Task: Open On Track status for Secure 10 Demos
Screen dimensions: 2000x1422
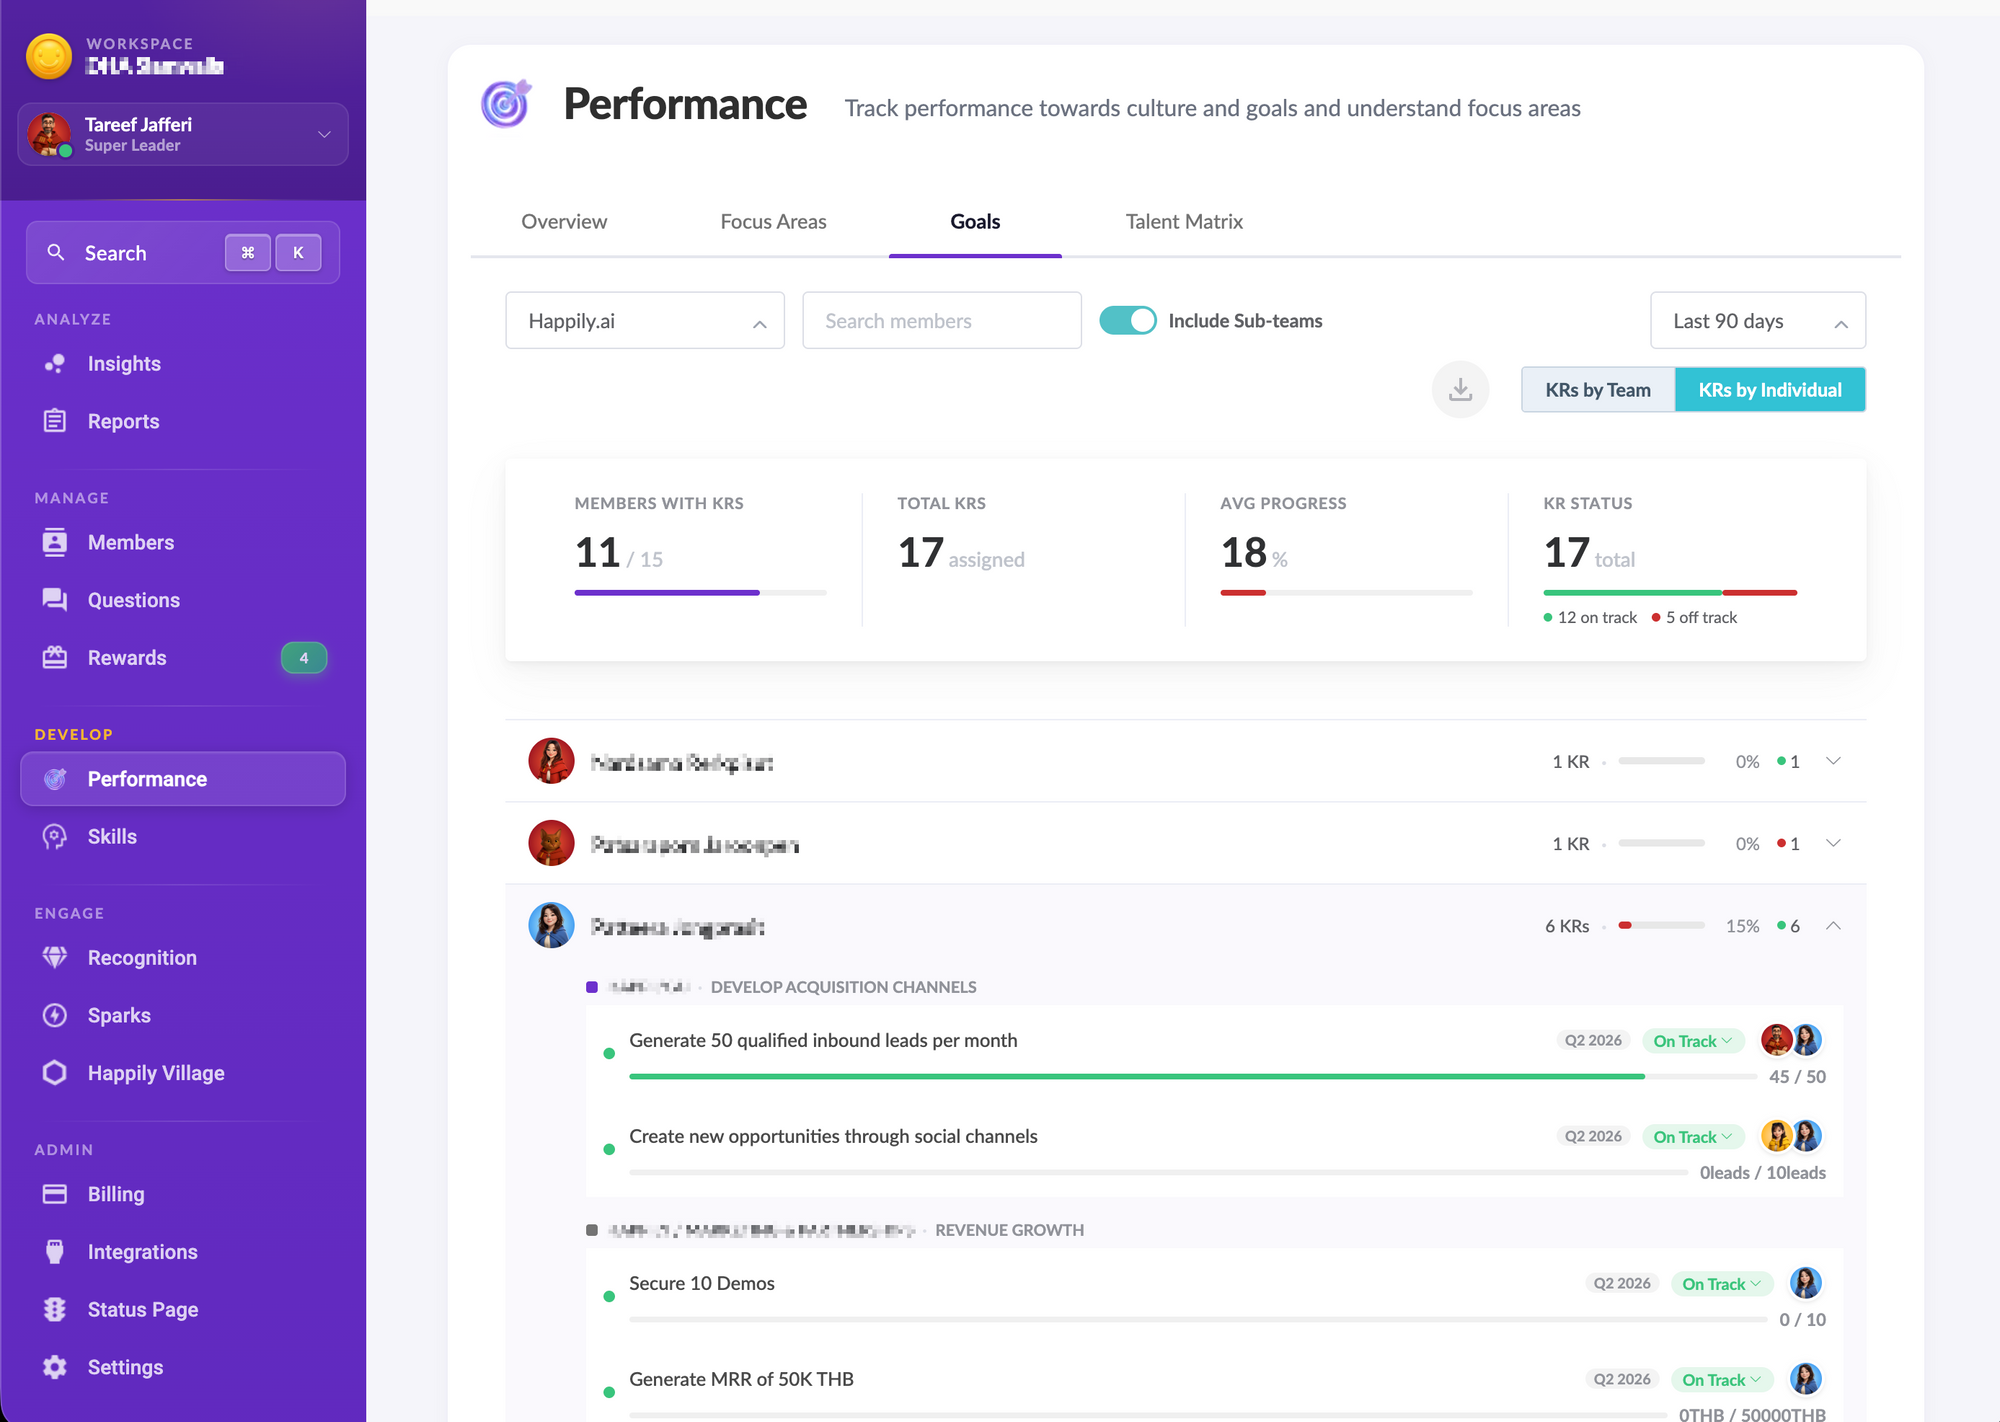Action: point(1721,1284)
